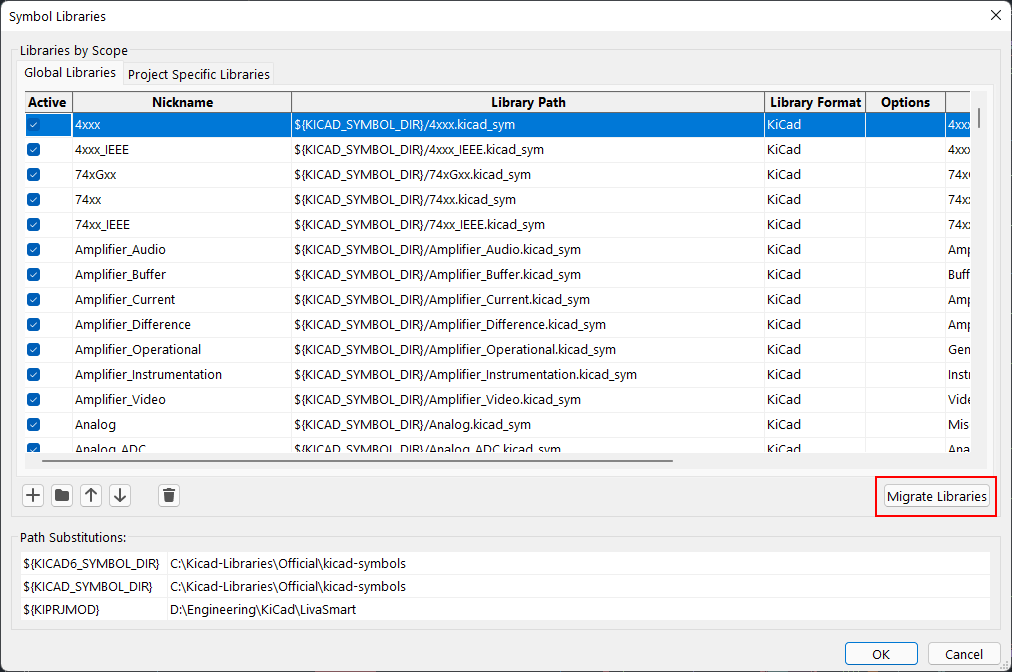Screen dimensions: 1012x672
Task: Click the Migrate Libraries button
Action: click(x=936, y=496)
